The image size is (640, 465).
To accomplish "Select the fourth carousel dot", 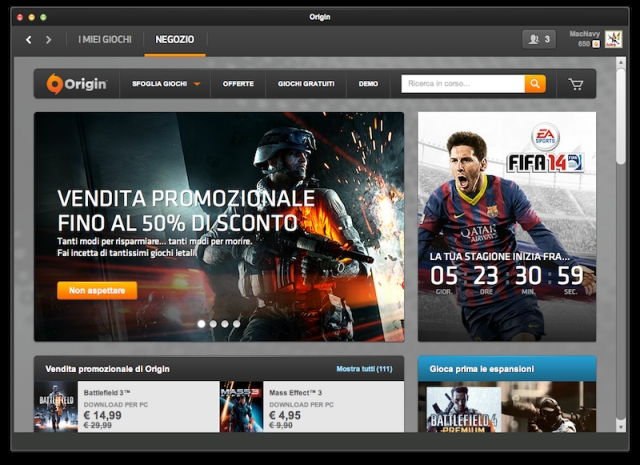I will click(x=237, y=324).
